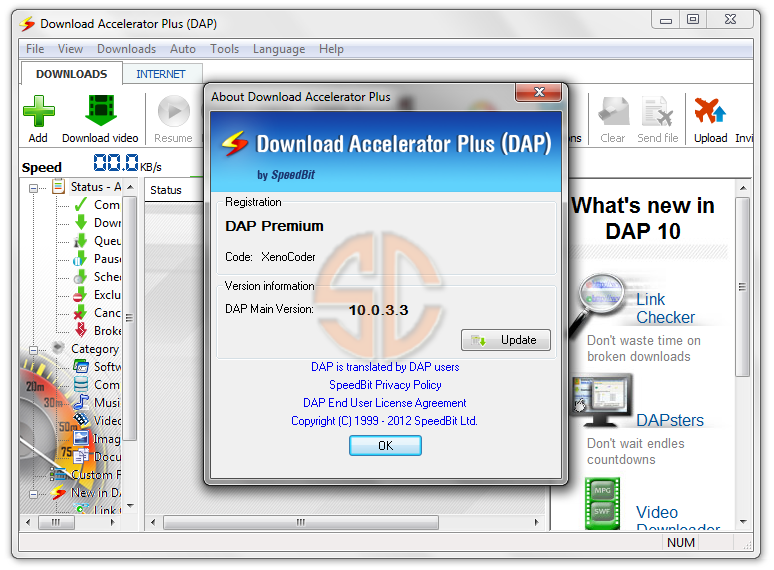Open the Language menu

point(279,49)
